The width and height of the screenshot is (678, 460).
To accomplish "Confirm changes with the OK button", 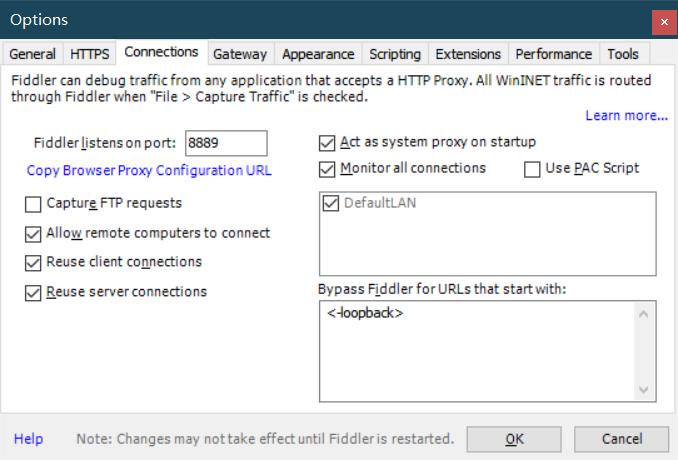I will click(514, 439).
